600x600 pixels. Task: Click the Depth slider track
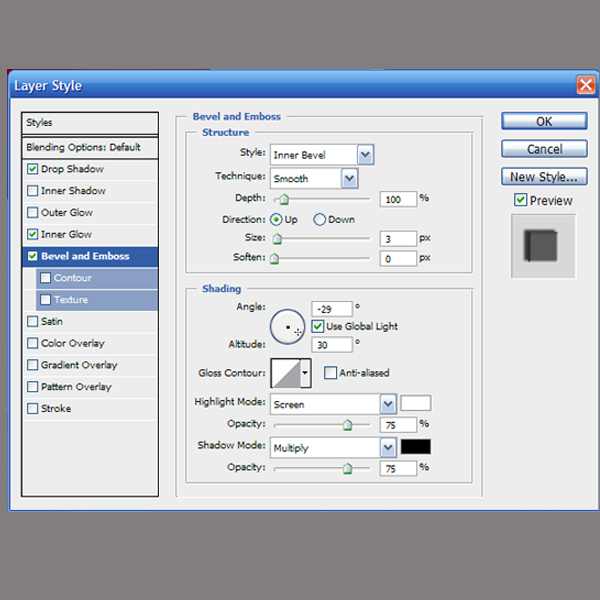pyautogui.click(x=320, y=200)
